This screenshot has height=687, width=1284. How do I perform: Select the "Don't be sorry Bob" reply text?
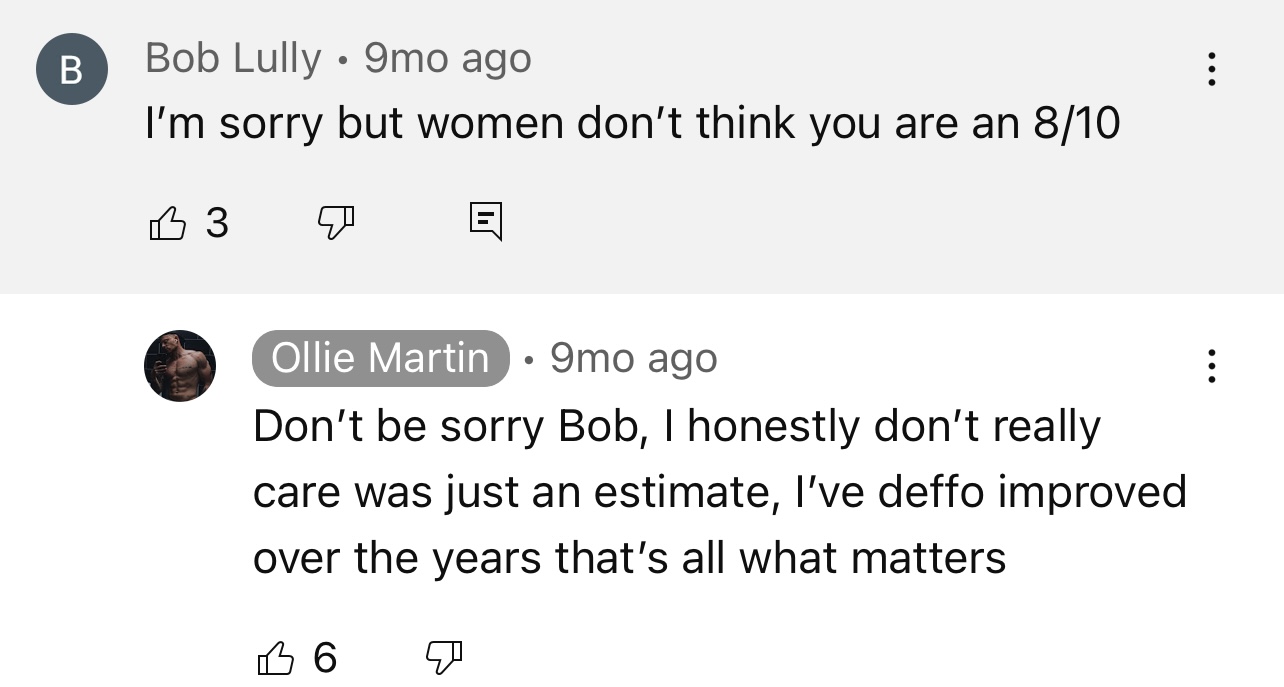[446, 427]
